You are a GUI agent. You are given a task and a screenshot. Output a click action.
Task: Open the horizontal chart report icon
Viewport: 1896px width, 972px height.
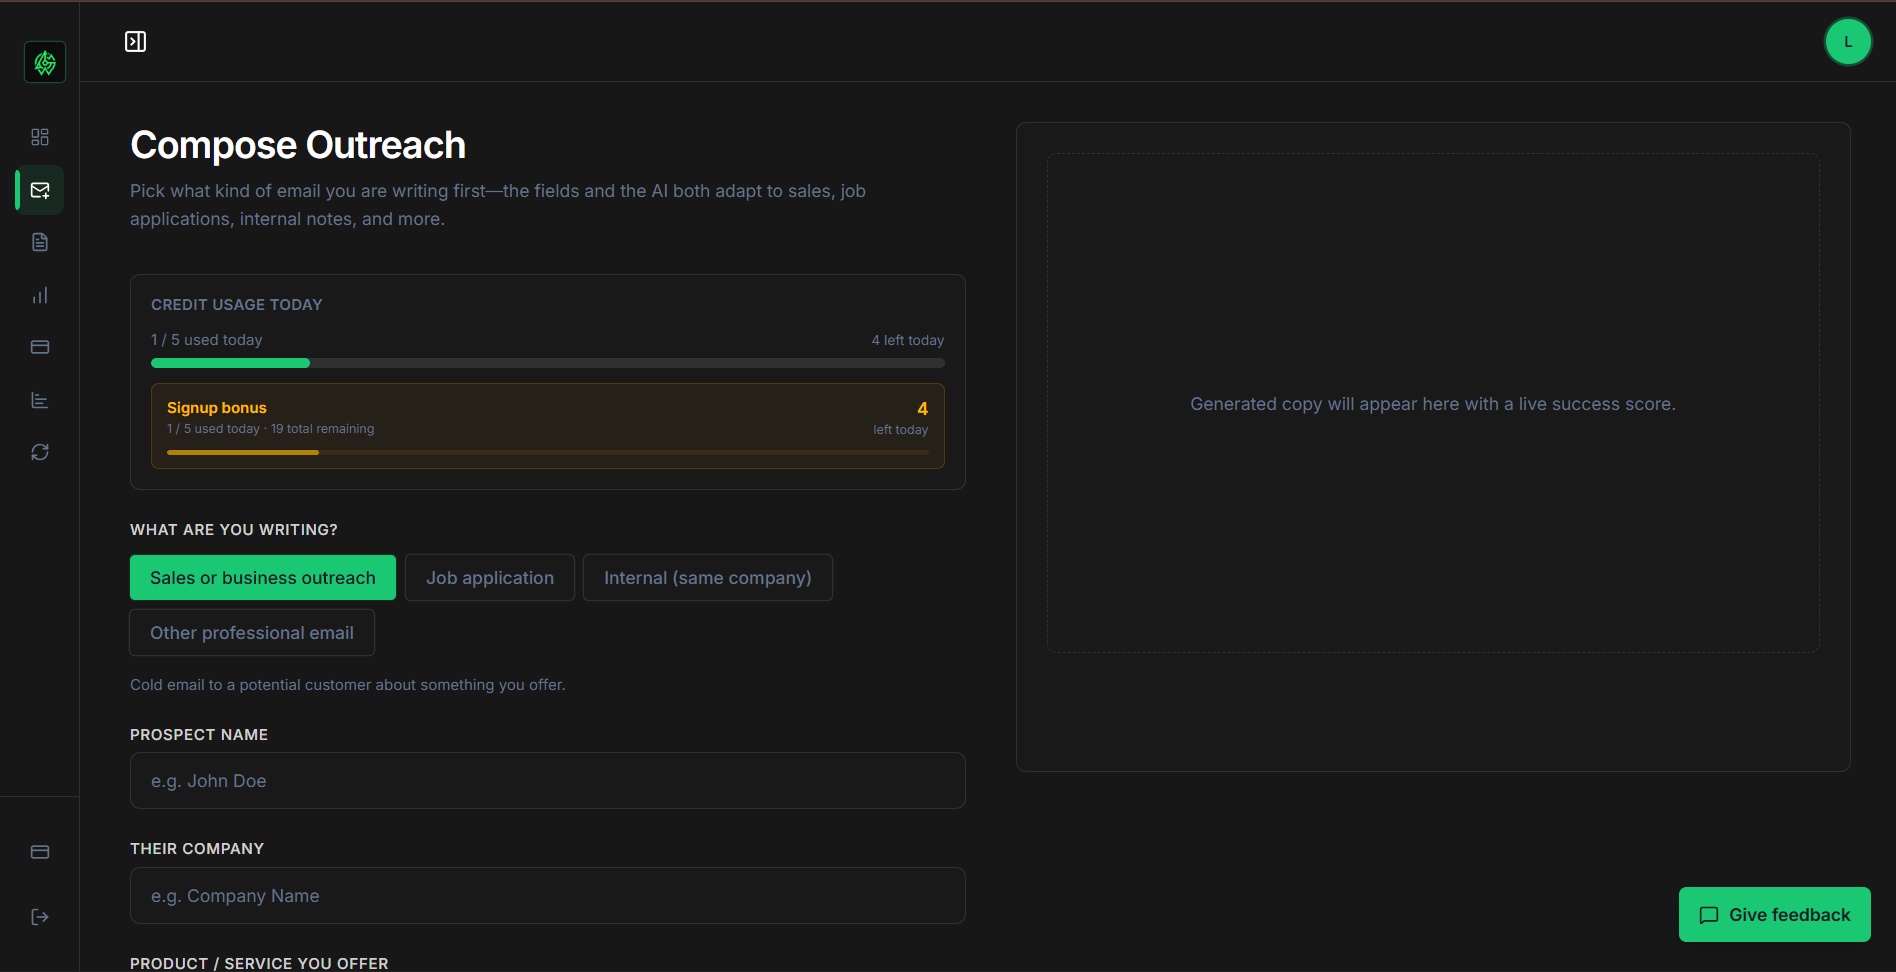pyautogui.click(x=40, y=400)
